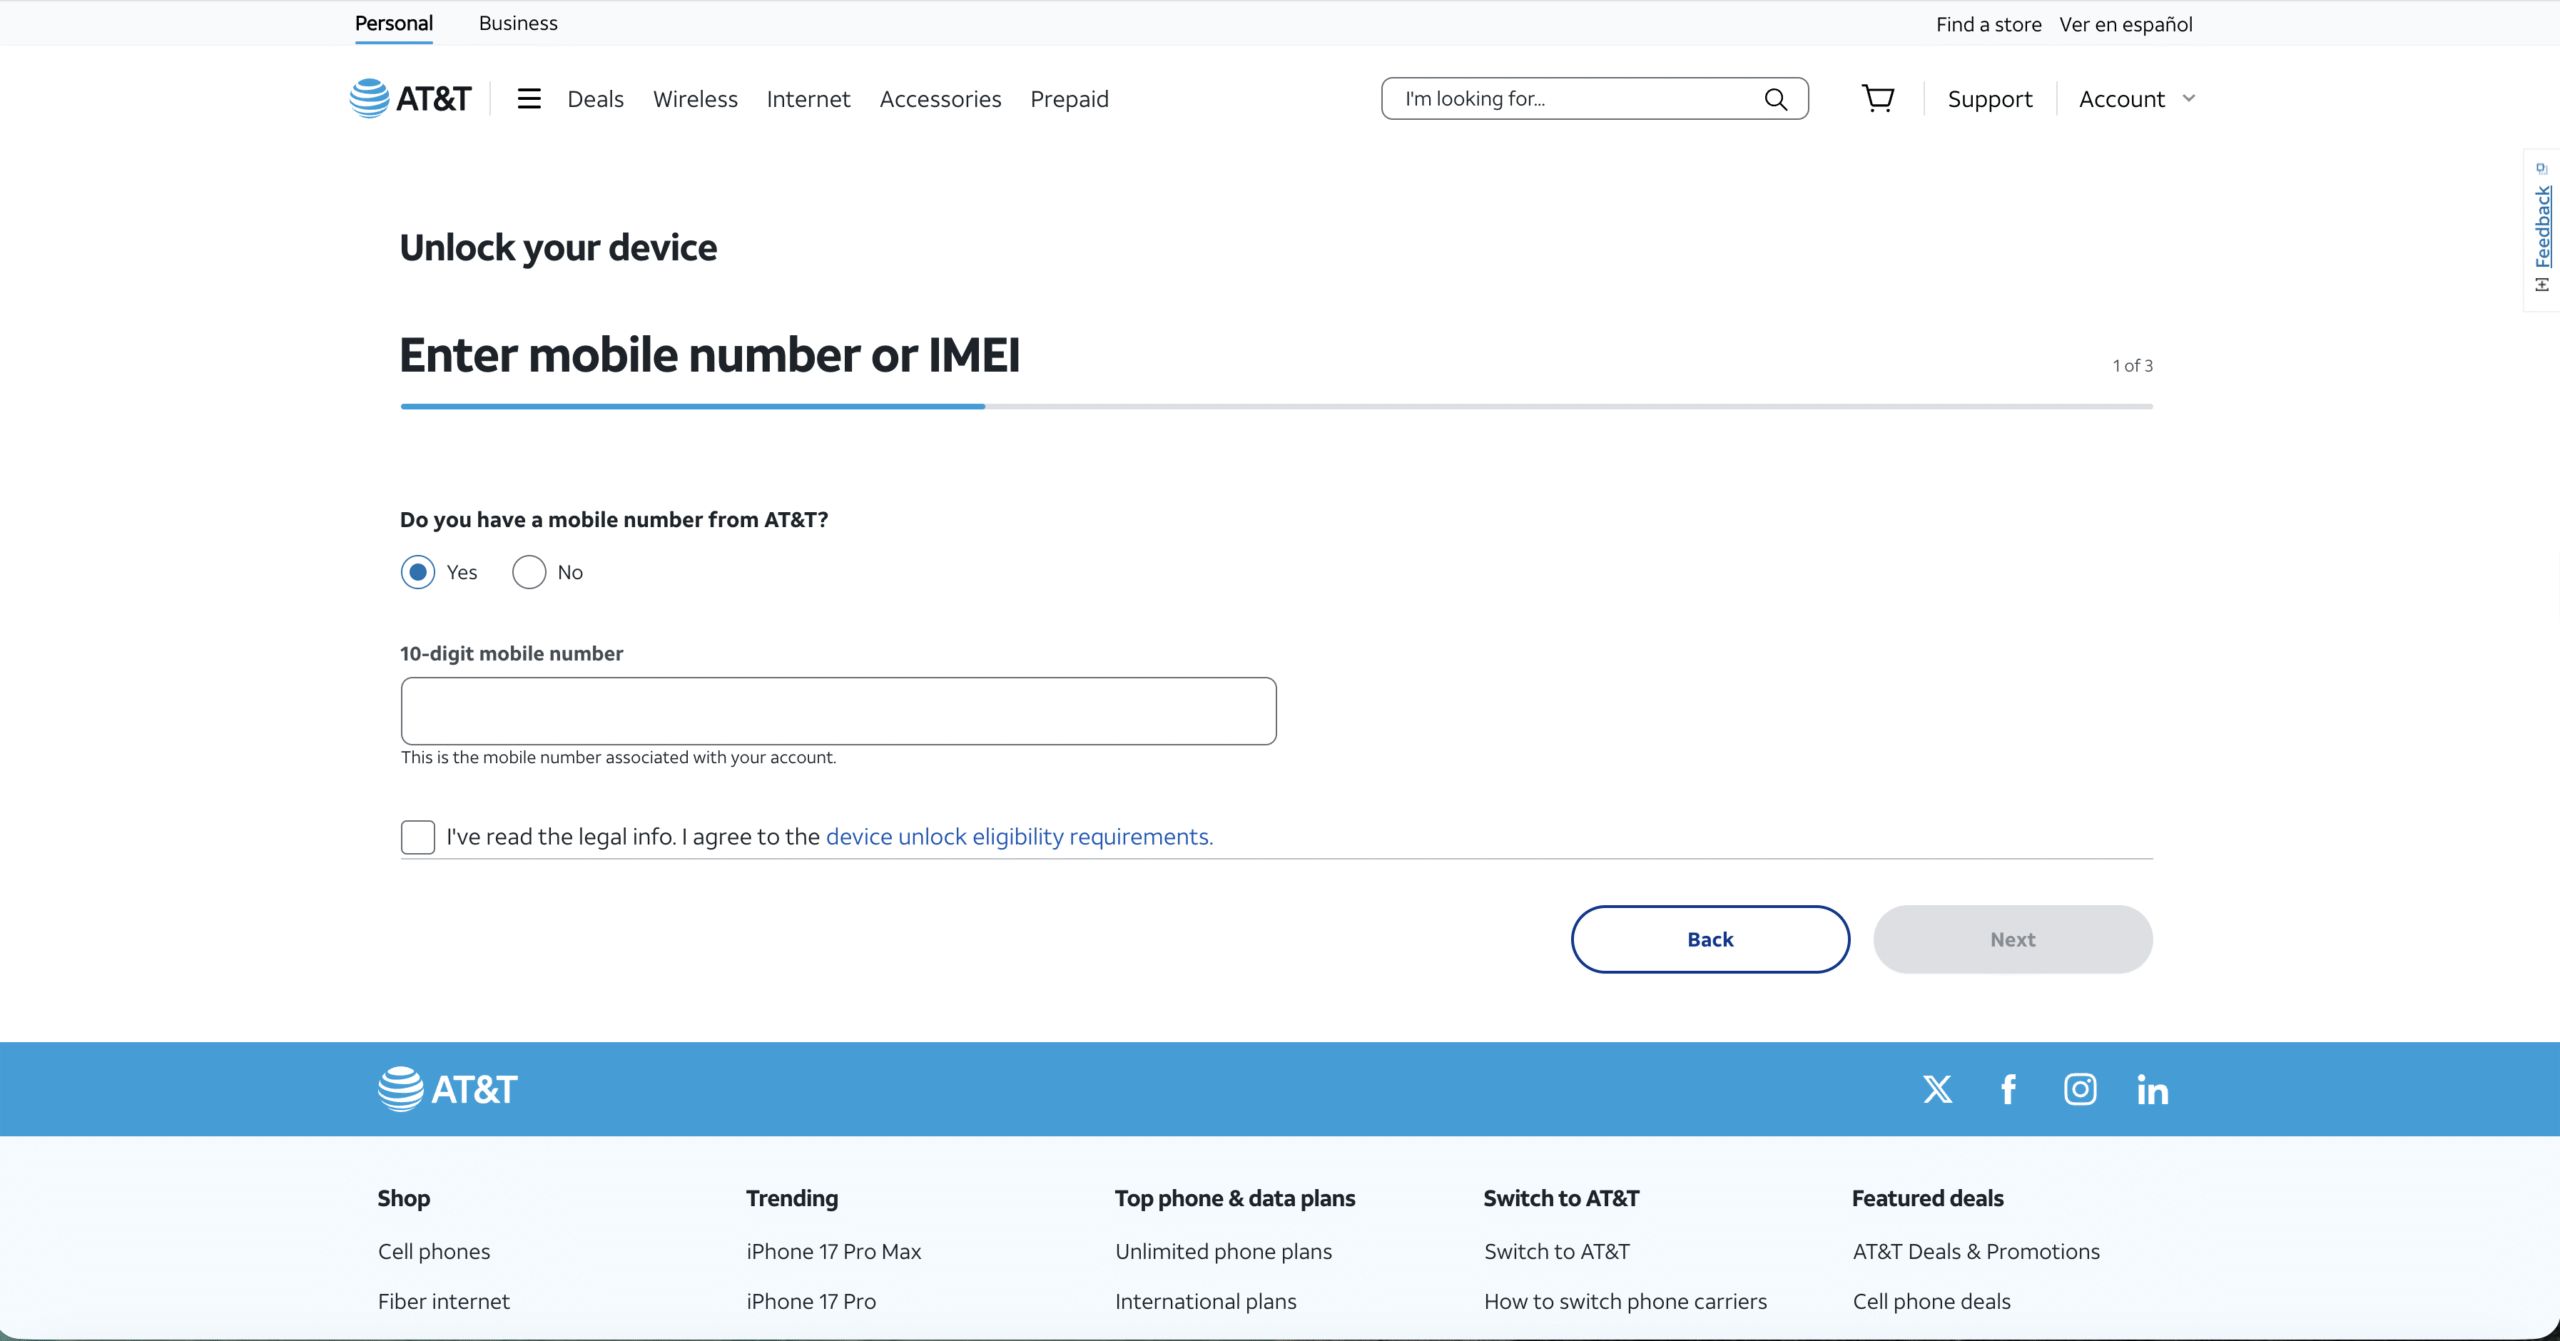Expand the Feedback side tab
Viewport: 2560px width, 1341px height.
(x=2542, y=228)
